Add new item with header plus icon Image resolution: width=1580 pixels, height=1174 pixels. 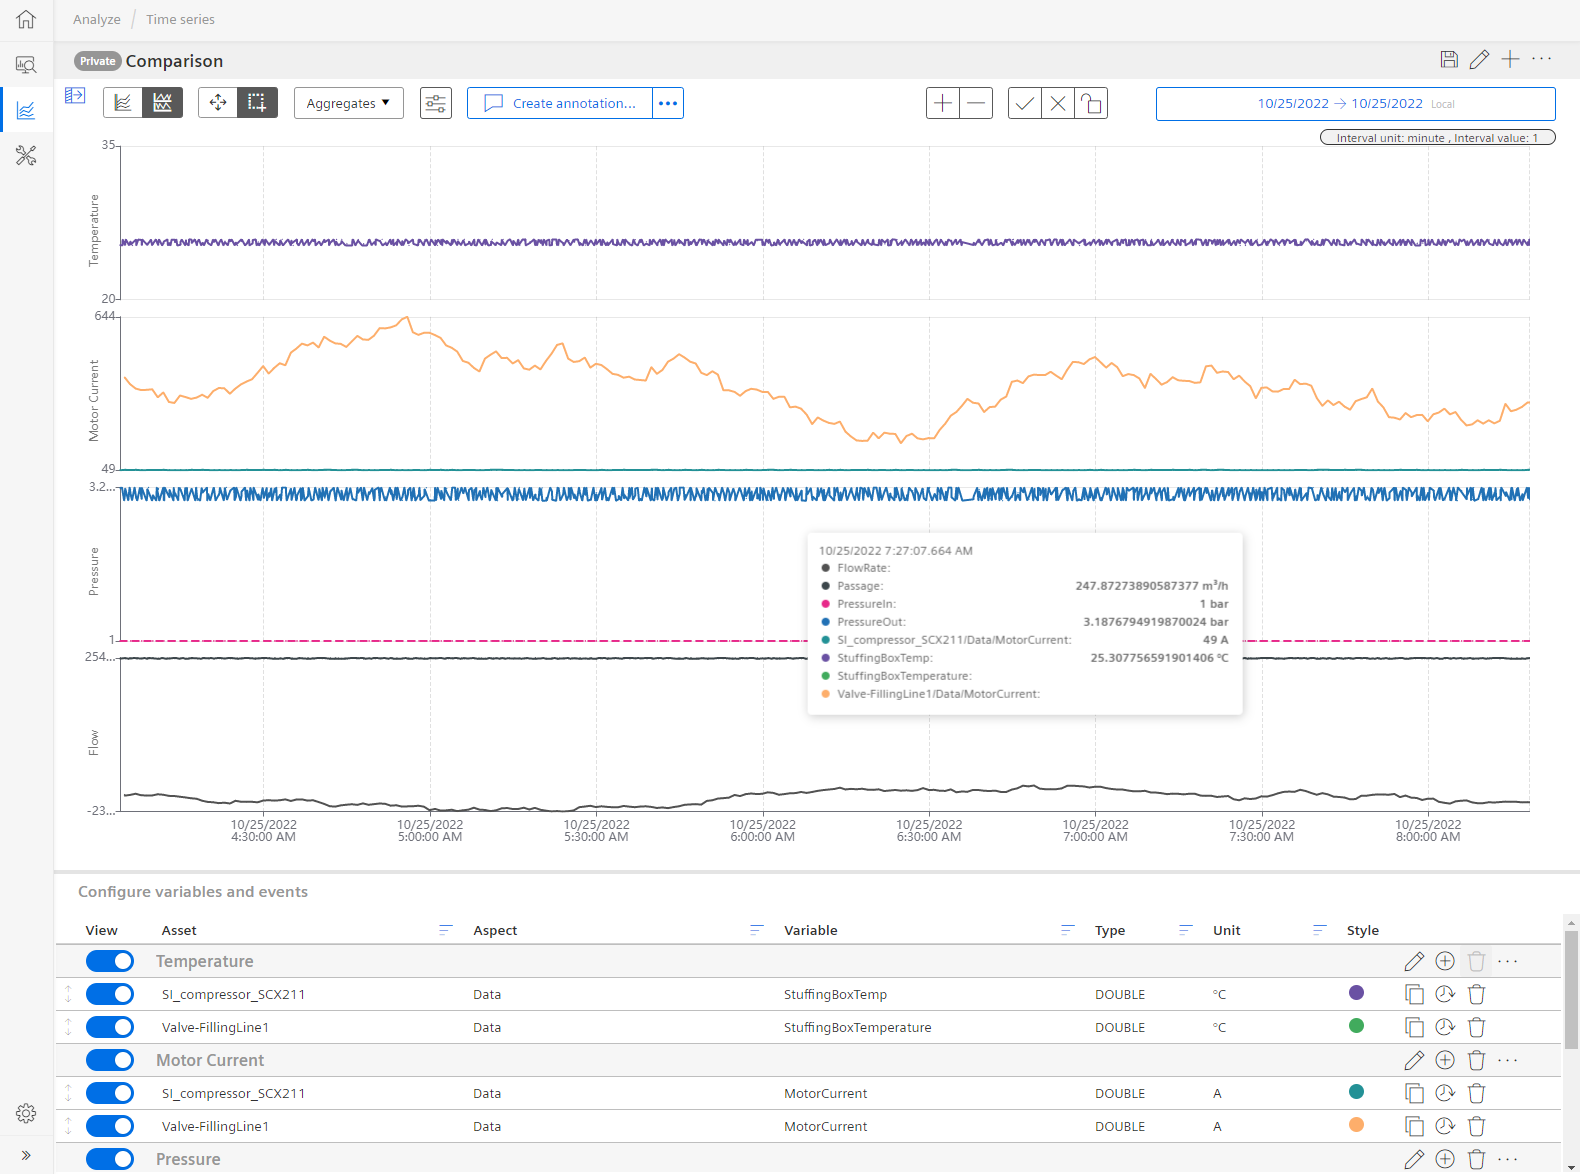(1510, 59)
